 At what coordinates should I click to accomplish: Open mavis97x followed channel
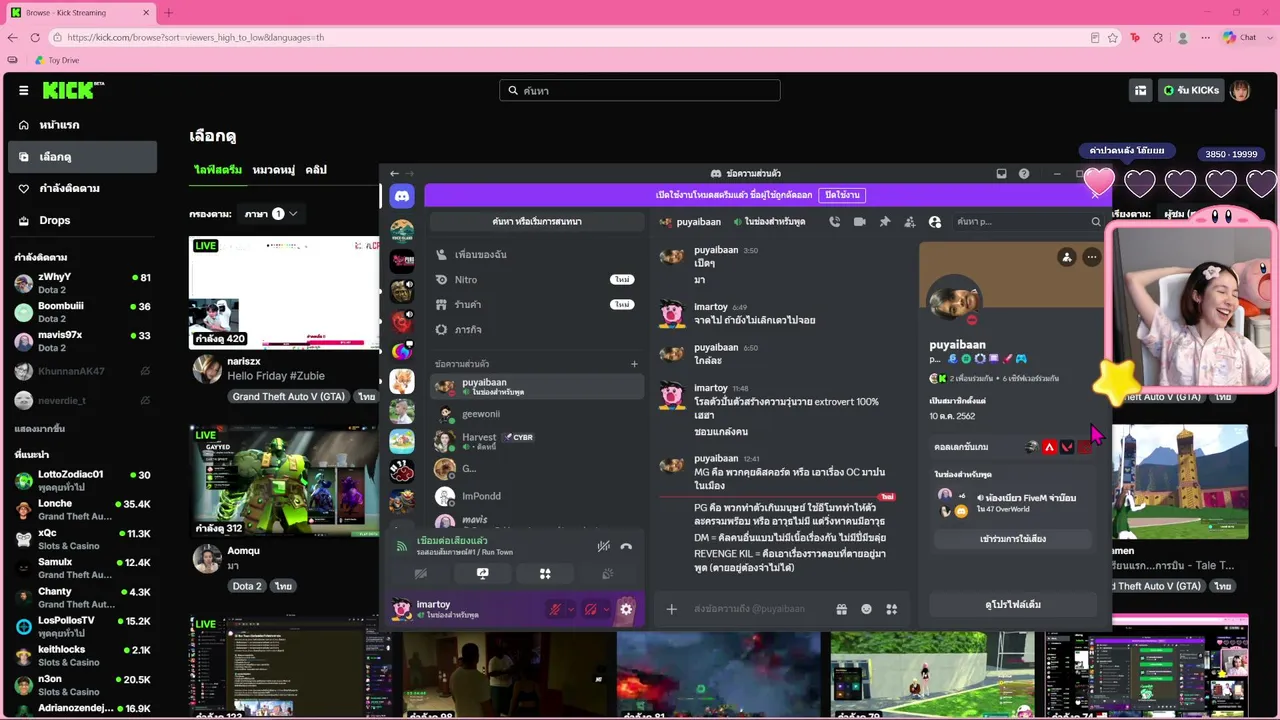click(82, 341)
